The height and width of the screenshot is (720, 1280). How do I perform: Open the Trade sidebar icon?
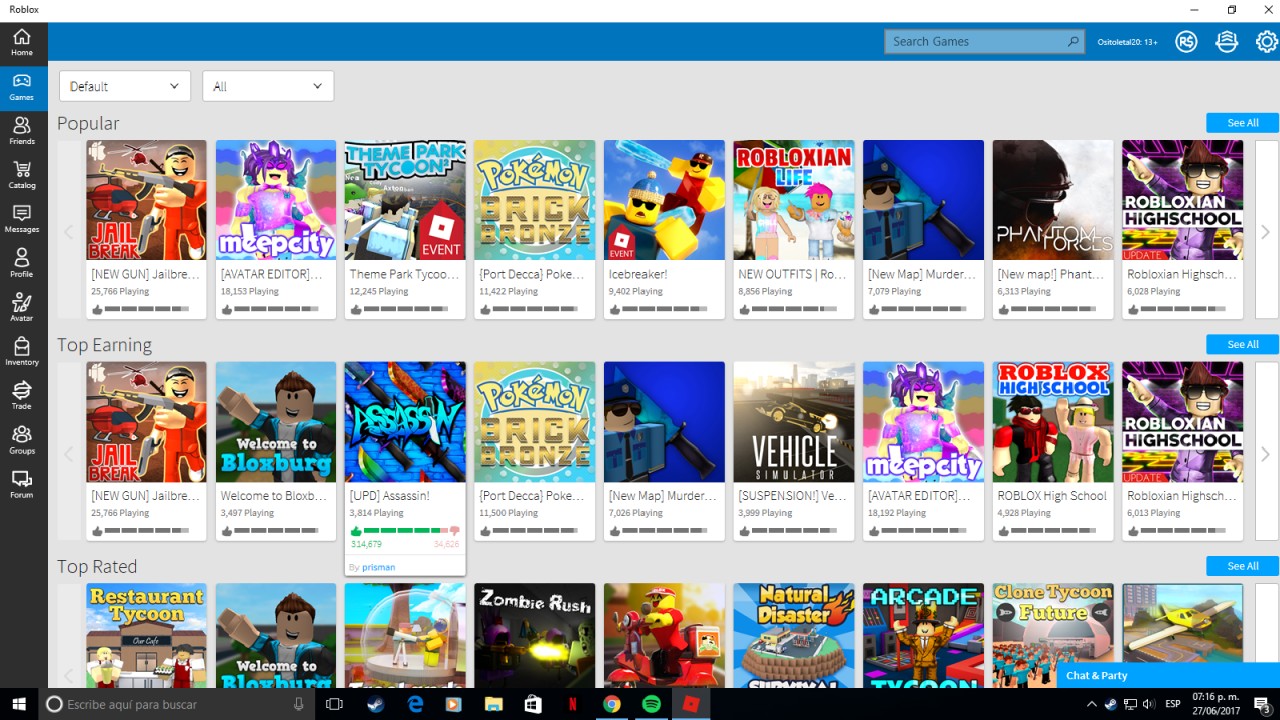pos(22,395)
